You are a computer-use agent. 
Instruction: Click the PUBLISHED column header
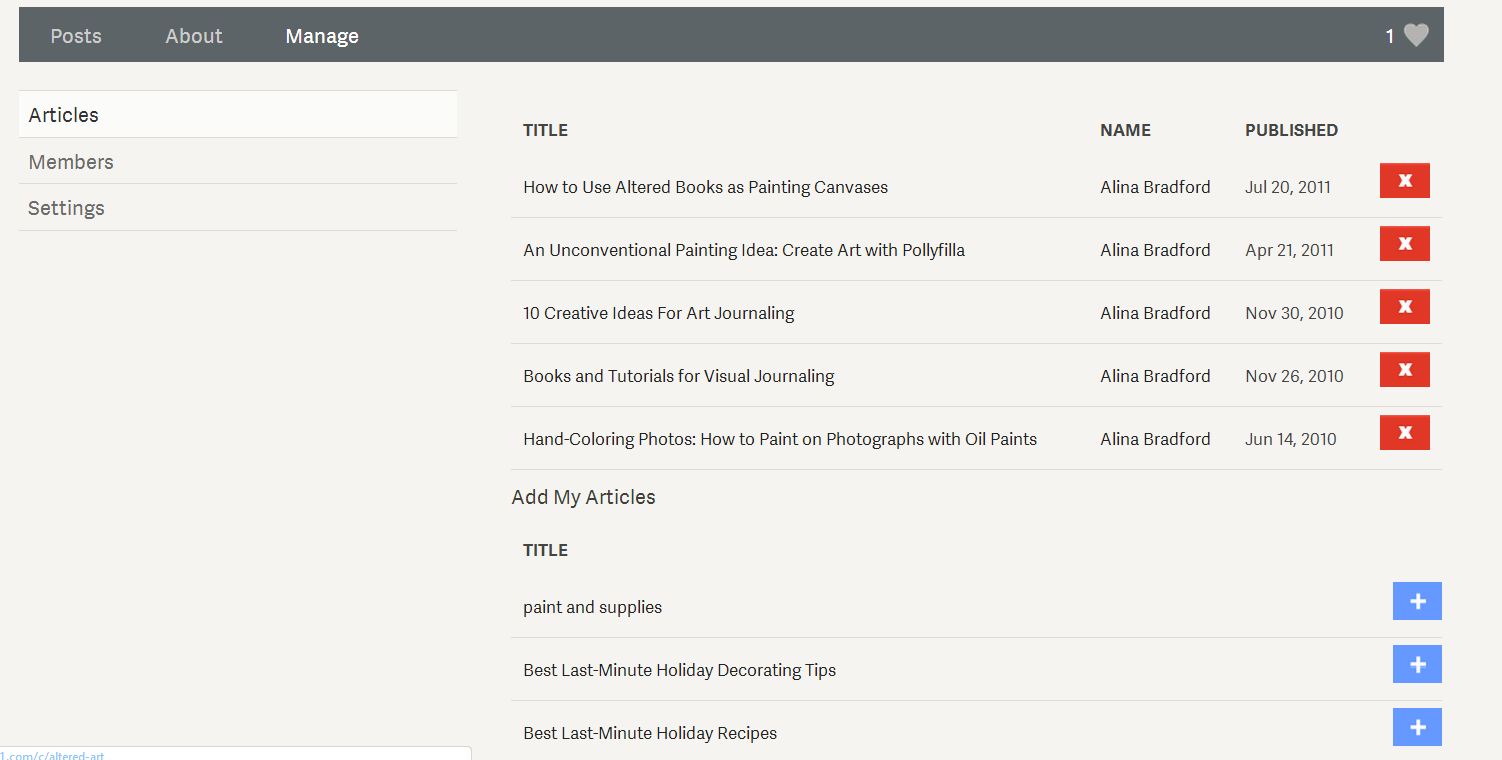tap(1291, 130)
